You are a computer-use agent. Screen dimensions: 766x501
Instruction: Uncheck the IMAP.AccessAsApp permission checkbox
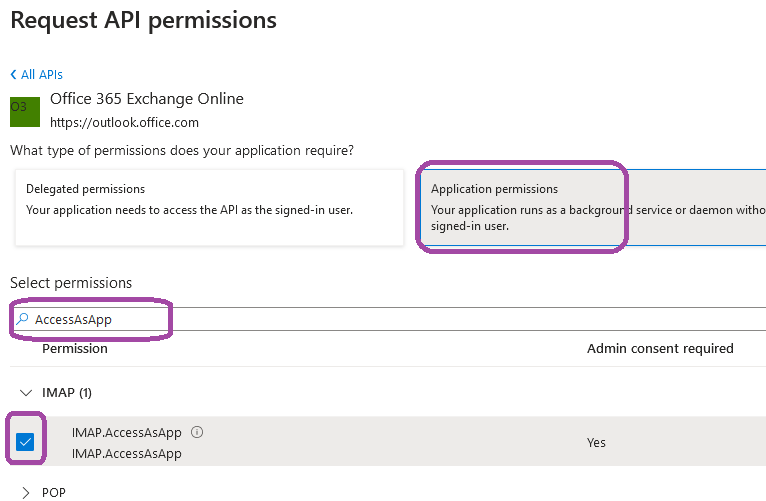(x=25, y=442)
